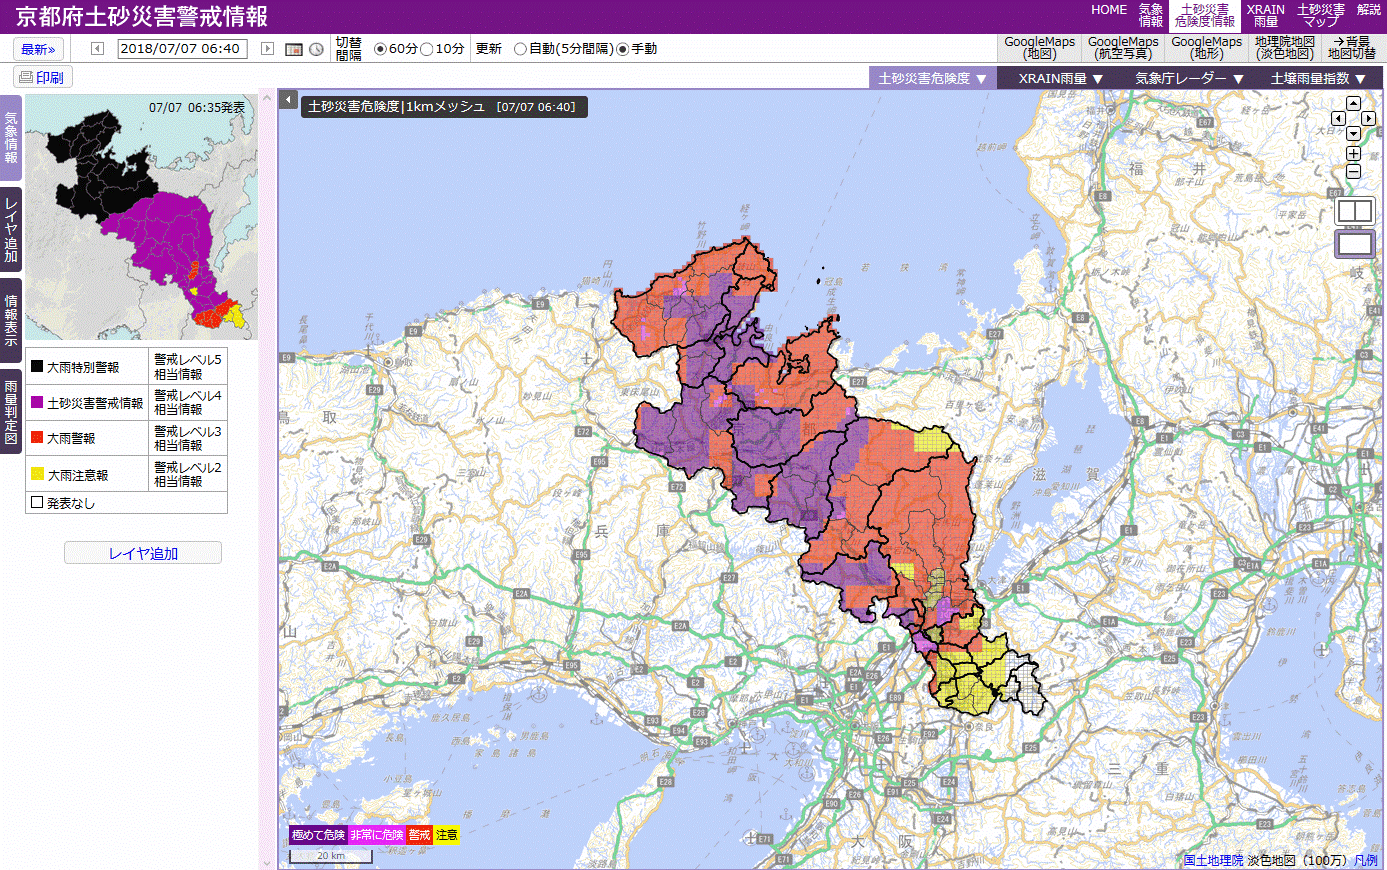Open the 気象情報 side tab
Viewport: 1387px width, 870px height.
pos(10,139)
